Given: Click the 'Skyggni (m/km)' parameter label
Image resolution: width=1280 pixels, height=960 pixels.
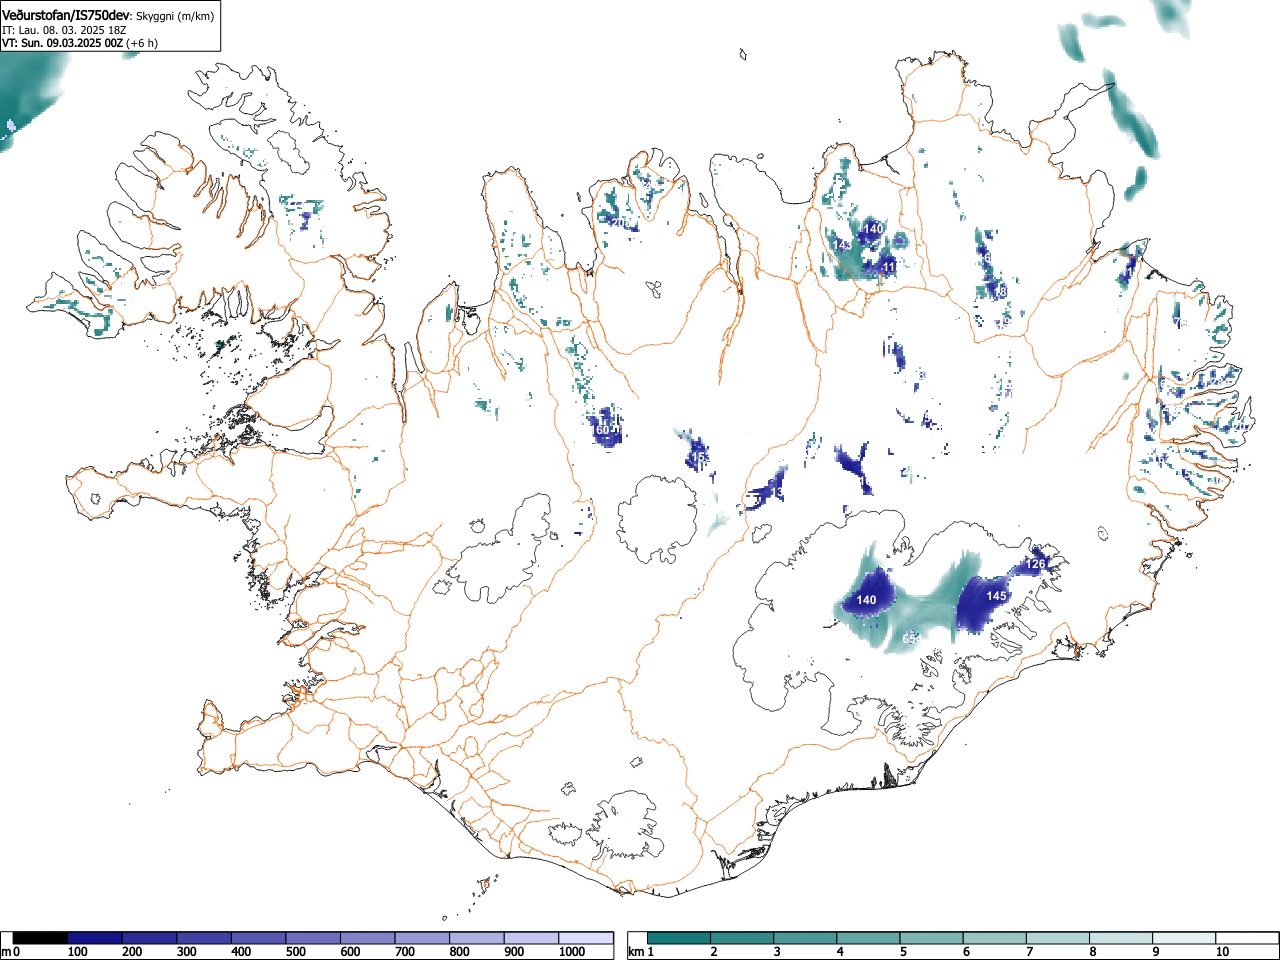Looking at the screenshot, I should pyautogui.click(x=175, y=15).
